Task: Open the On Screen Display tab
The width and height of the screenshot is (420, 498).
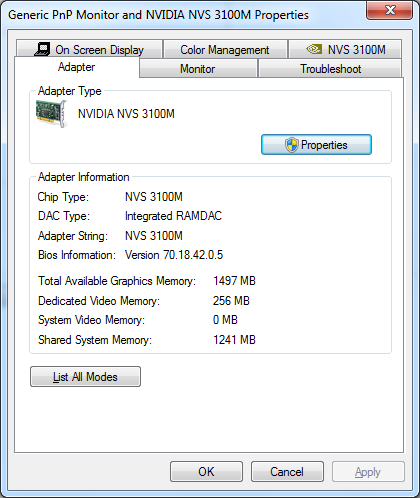Action: (89, 49)
